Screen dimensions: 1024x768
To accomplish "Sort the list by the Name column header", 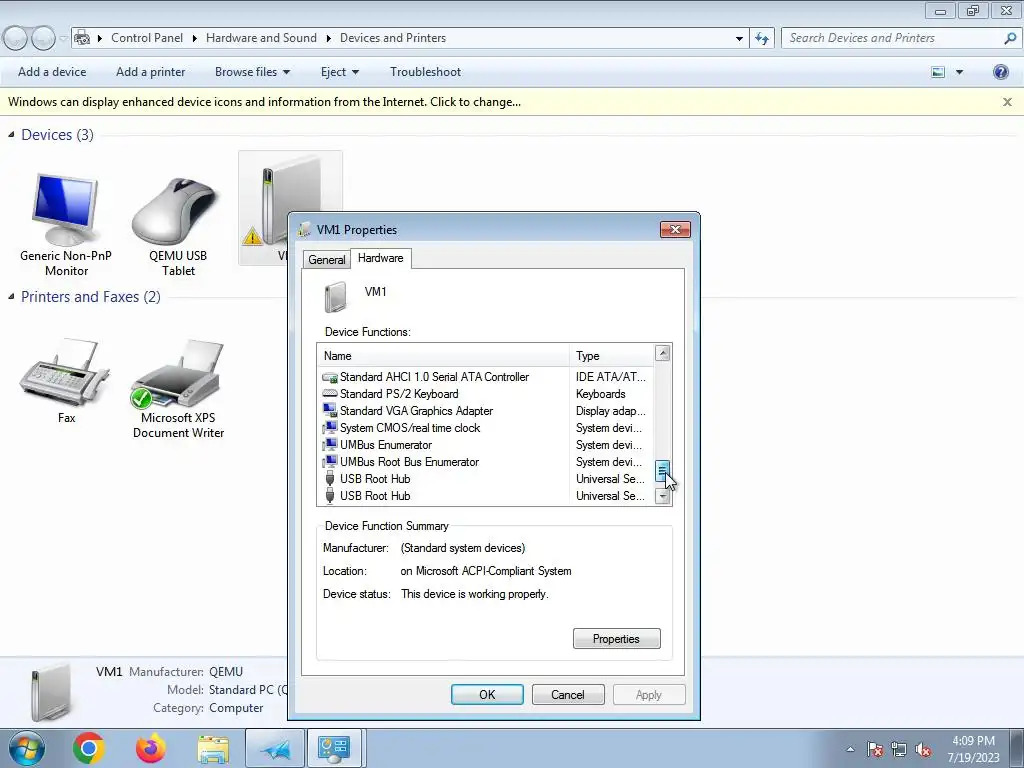I will tap(443, 356).
